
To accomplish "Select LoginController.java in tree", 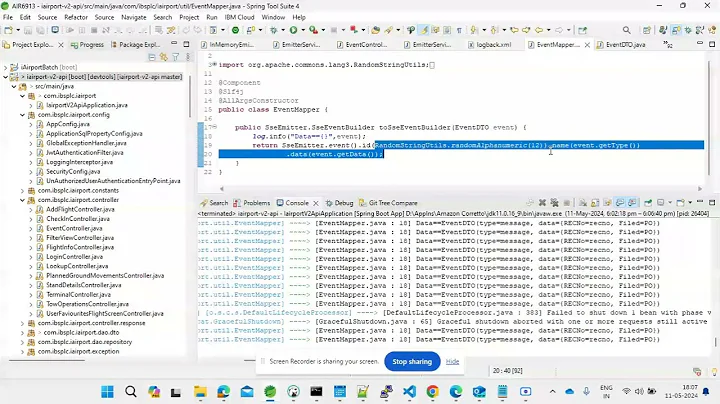I will pyautogui.click(x=74, y=257).
